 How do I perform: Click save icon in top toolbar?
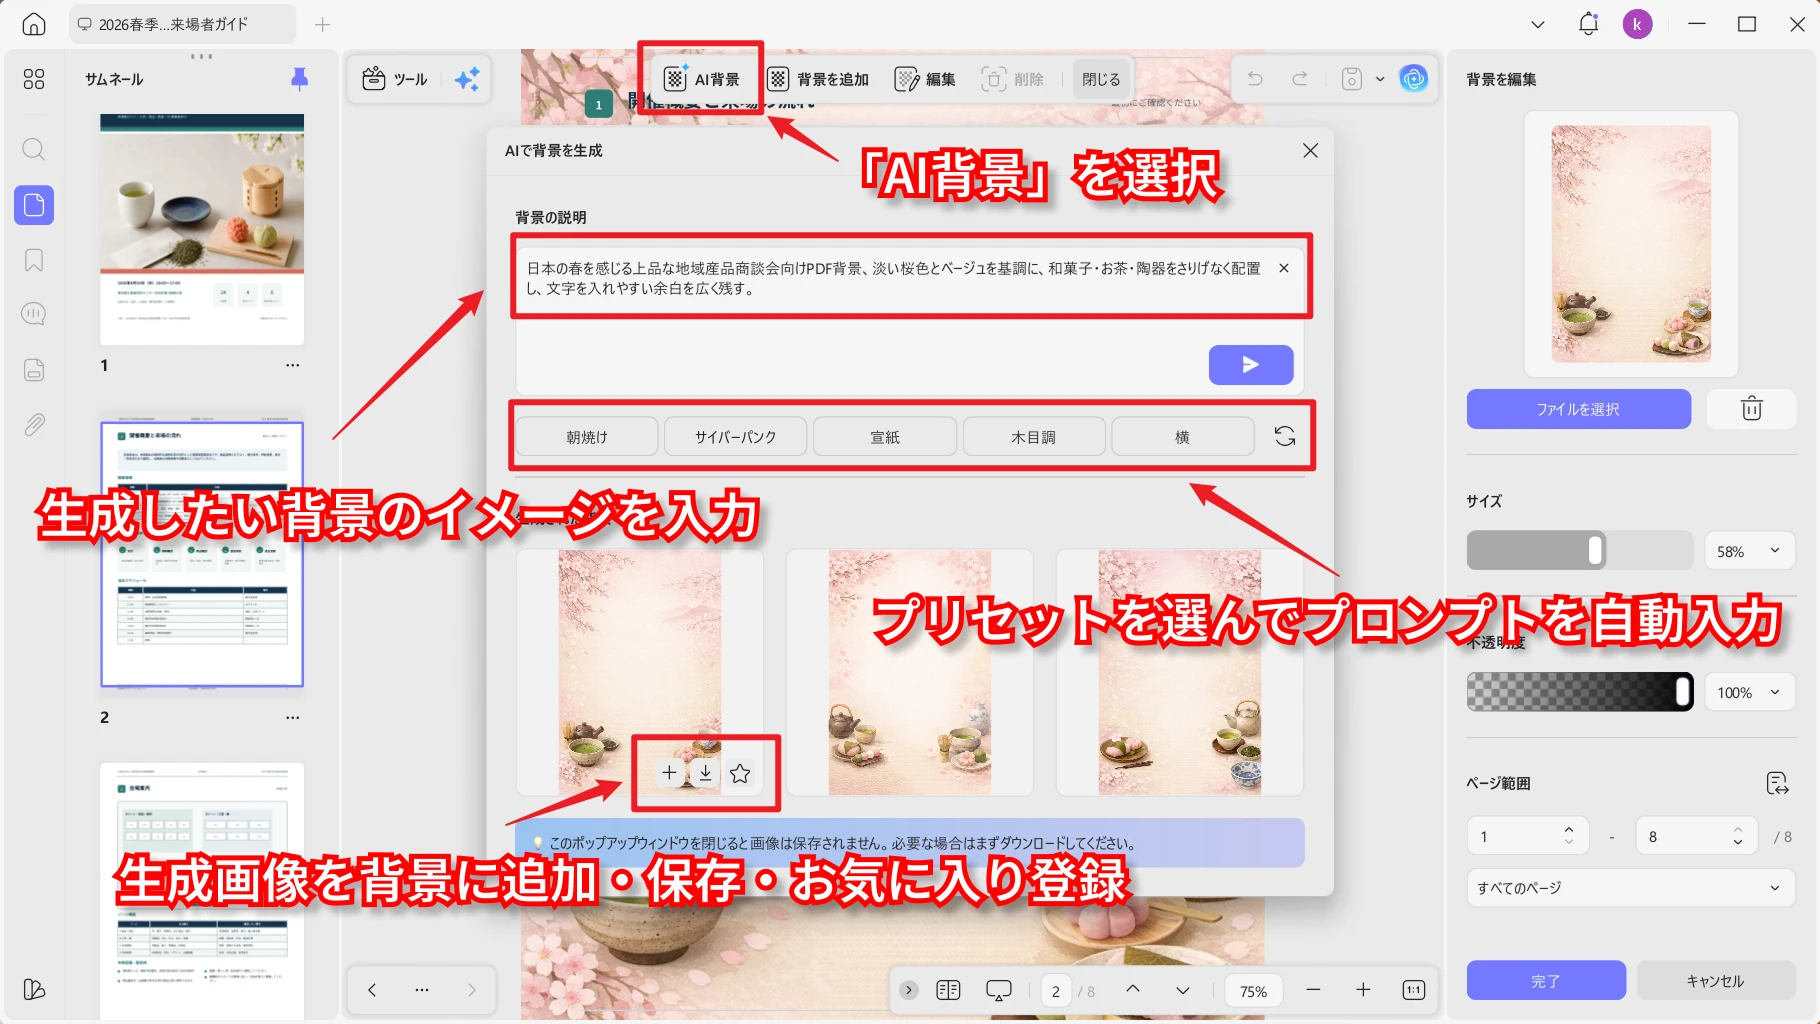[x=1352, y=79]
